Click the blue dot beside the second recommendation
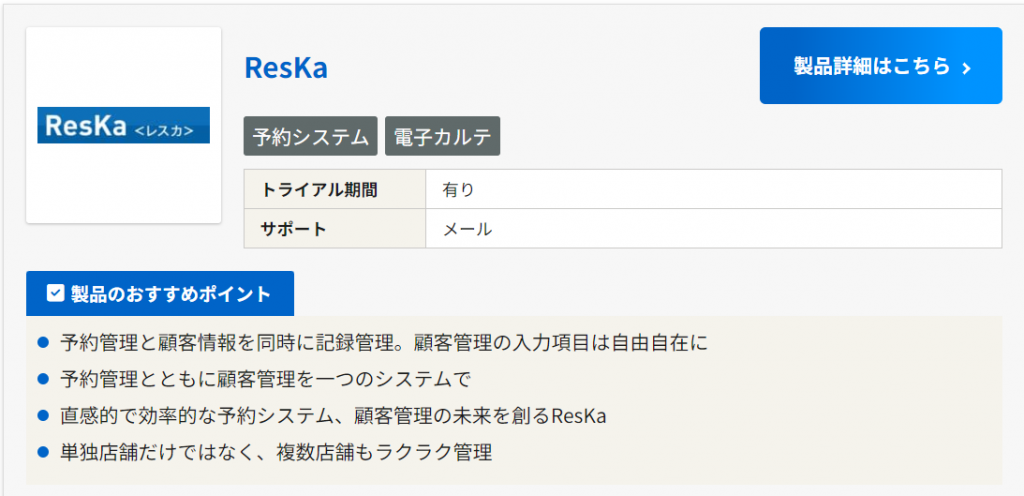The image size is (1024, 496). [x=43, y=379]
